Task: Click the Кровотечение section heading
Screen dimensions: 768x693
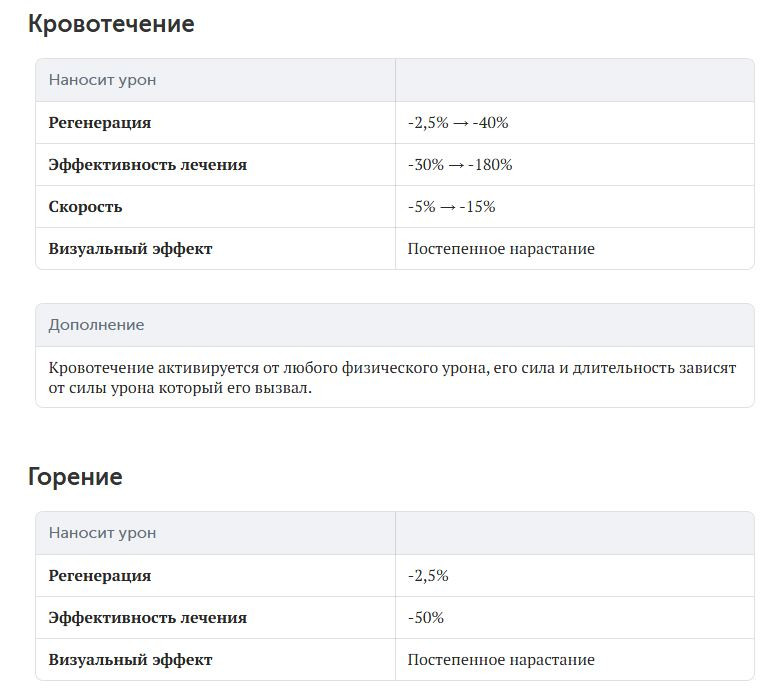Action: (x=111, y=25)
